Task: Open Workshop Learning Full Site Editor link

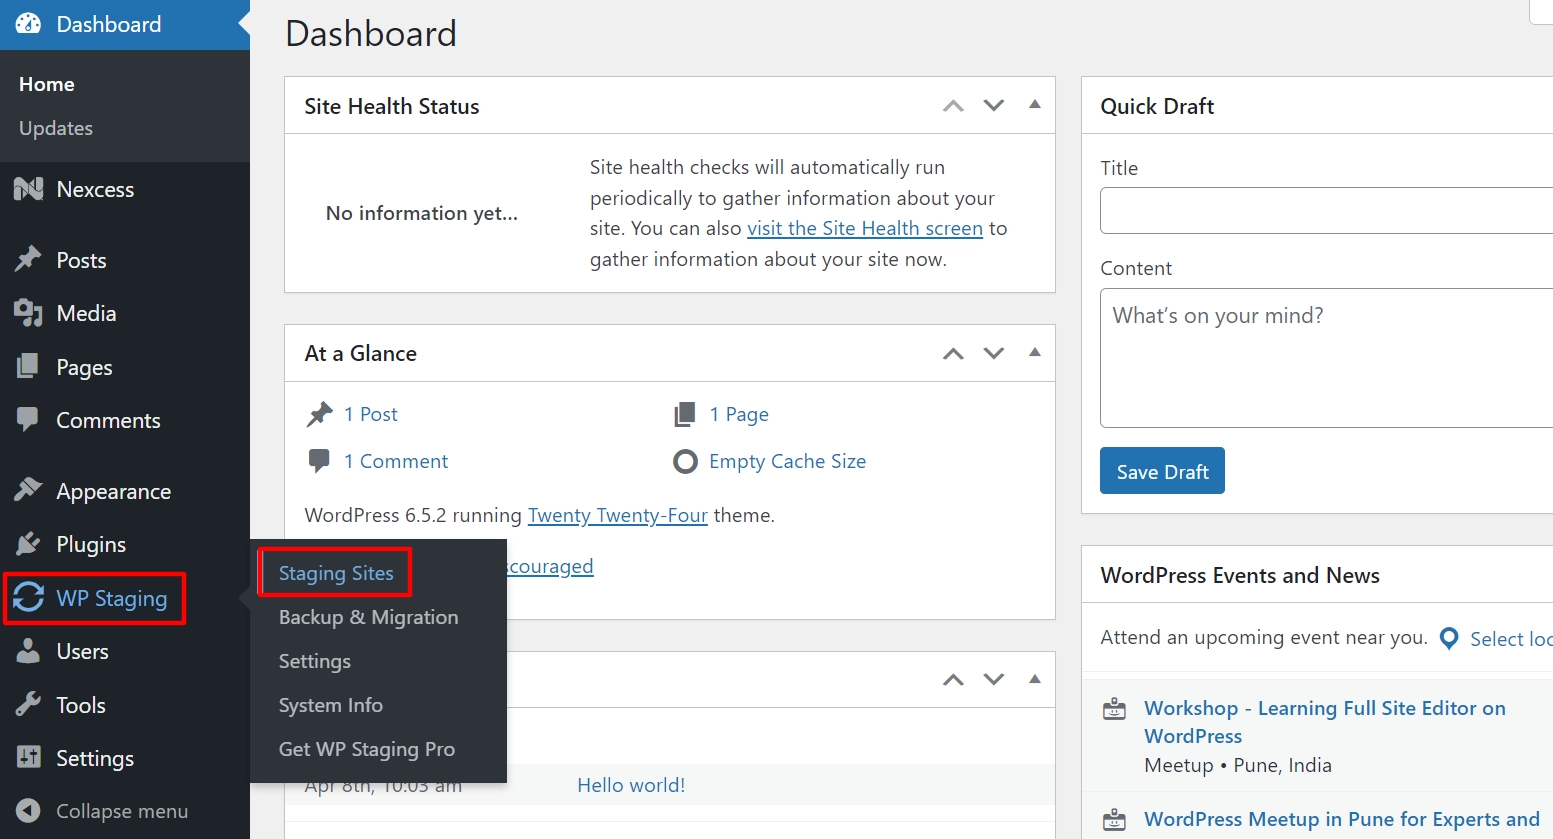Action: click(x=1324, y=721)
